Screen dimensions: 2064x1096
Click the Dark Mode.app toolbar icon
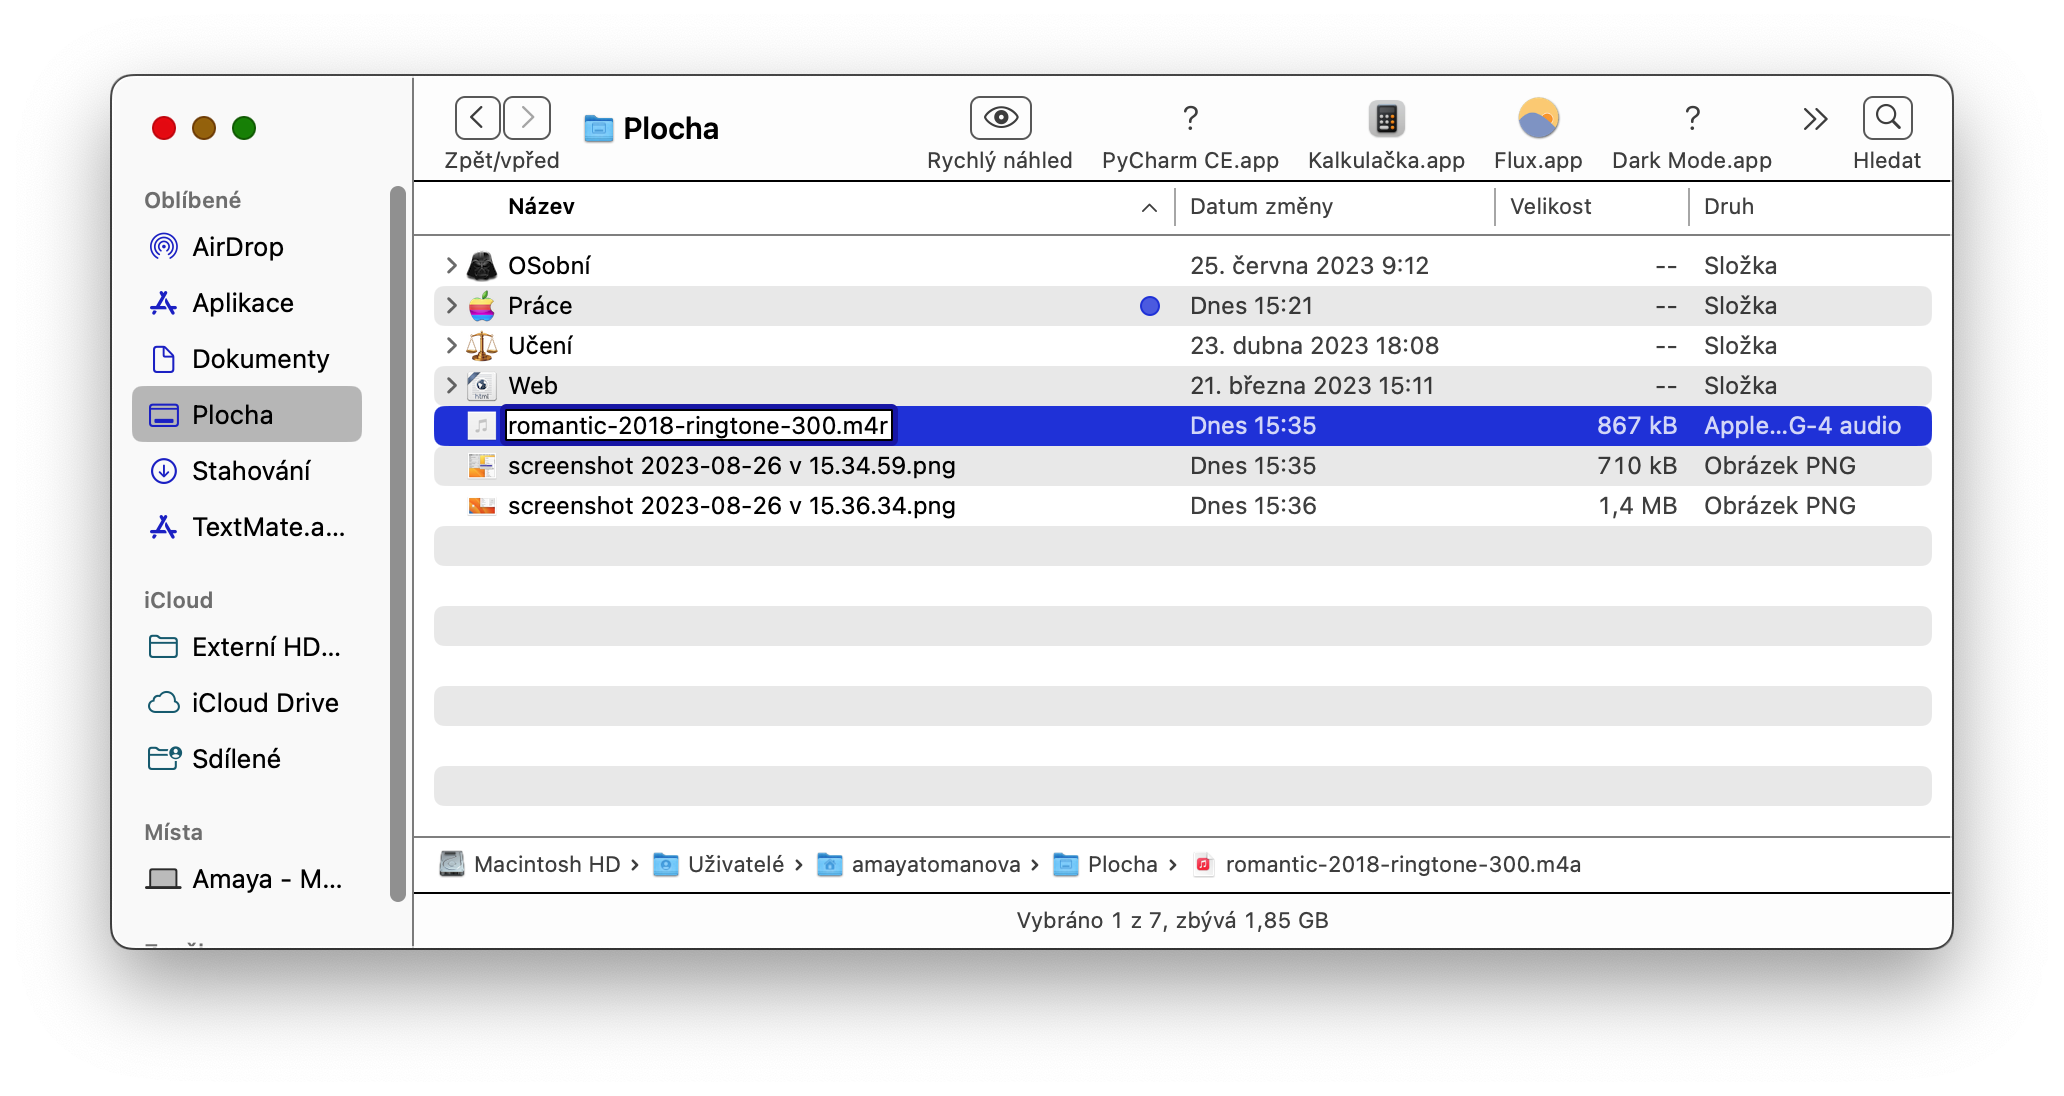click(1692, 119)
